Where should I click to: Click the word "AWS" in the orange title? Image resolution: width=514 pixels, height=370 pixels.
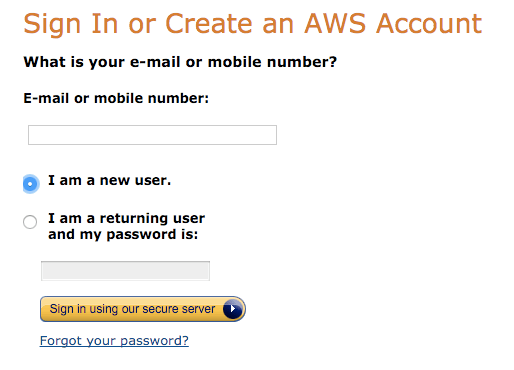click(x=335, y=24)
